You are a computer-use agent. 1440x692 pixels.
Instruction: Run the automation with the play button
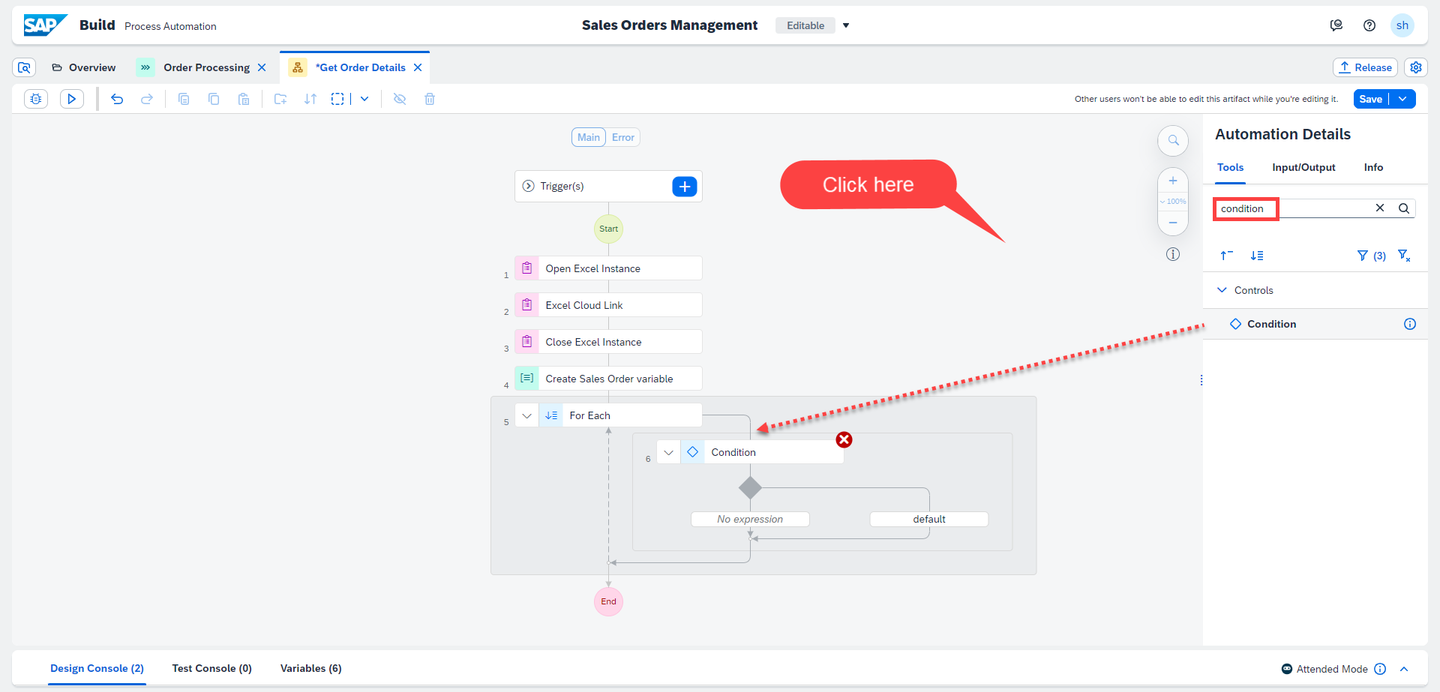[x=71, y=99]
